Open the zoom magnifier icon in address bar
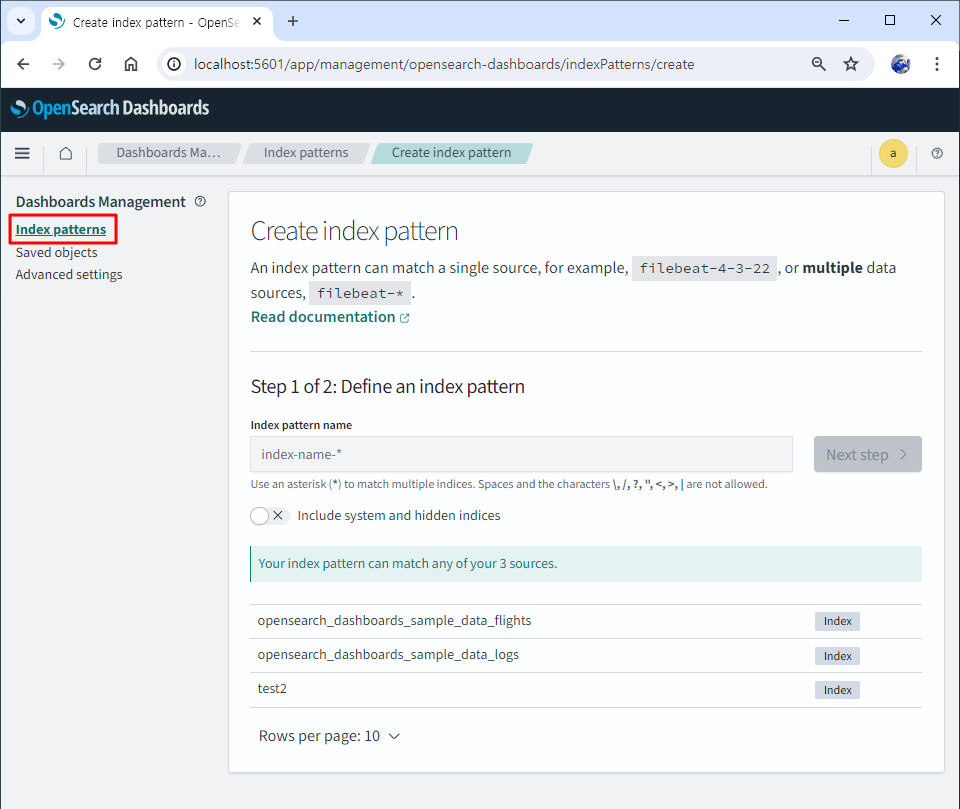Image resolution: width=960 pixels, height=809 pixels. (x=819, y=64)
